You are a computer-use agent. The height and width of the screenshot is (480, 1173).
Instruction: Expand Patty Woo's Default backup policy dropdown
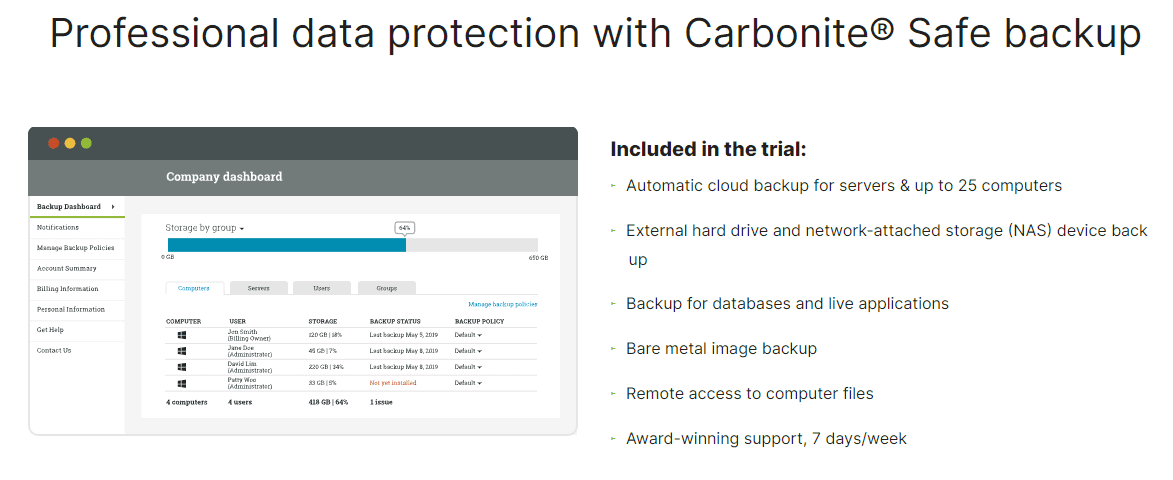(468, 383)
